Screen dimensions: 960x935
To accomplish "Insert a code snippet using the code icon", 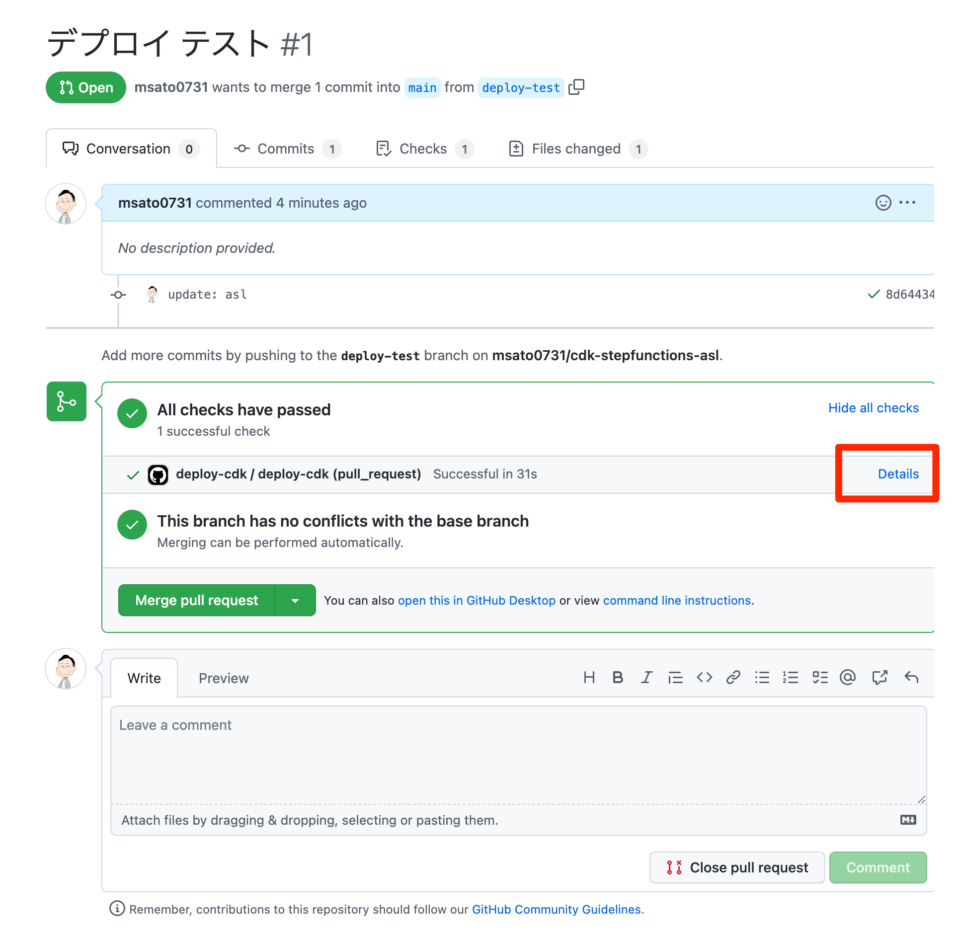I will point(704,677).
